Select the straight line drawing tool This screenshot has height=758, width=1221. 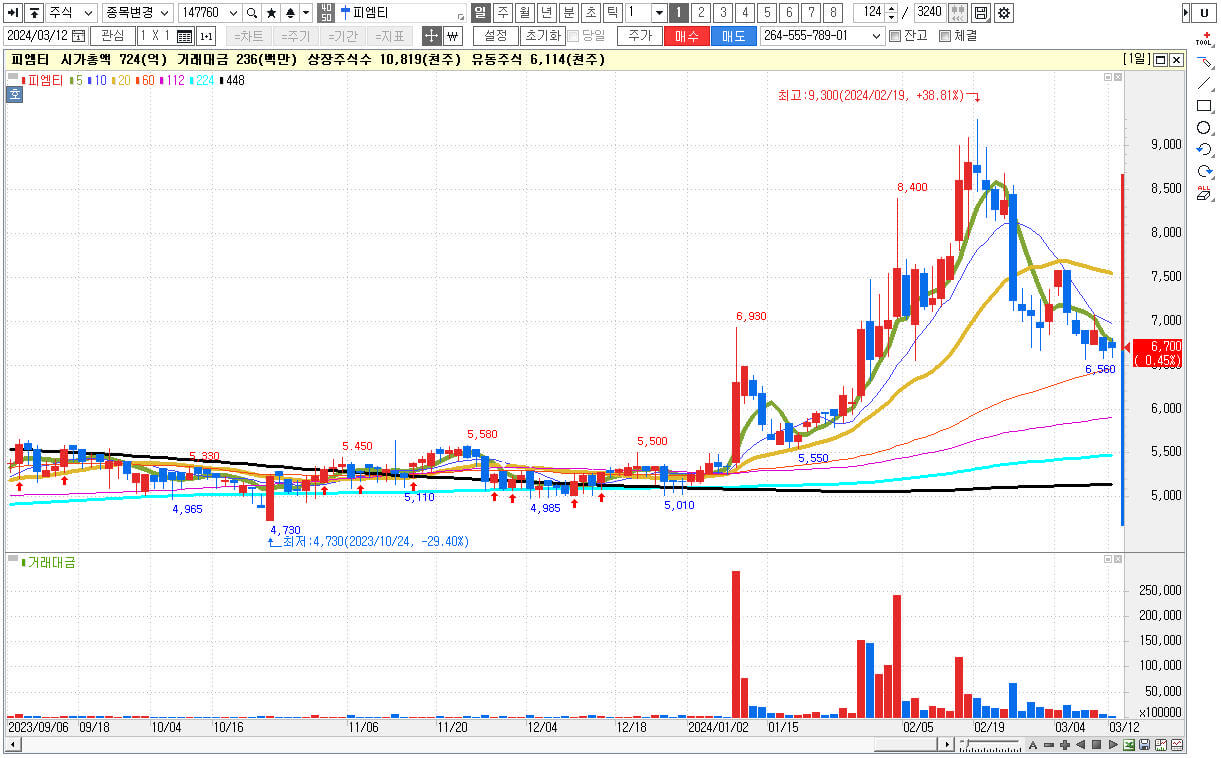click(1204, 84)
